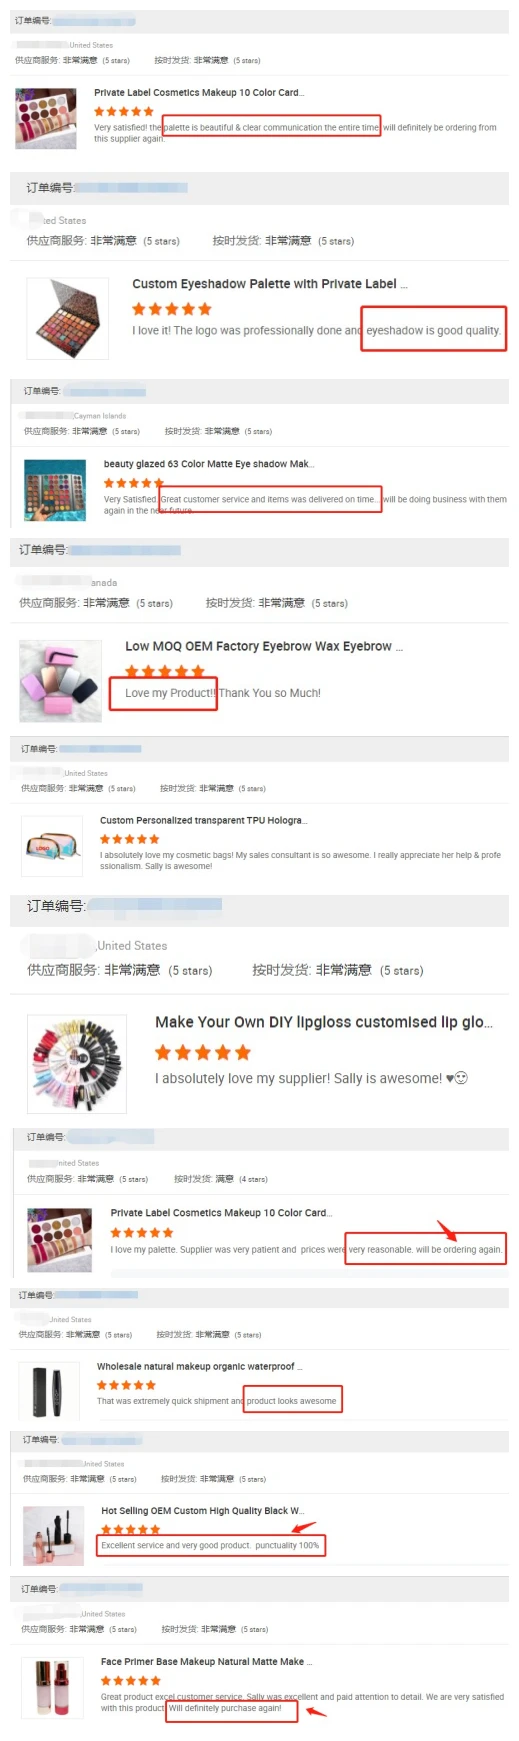The height and width of the screenshot is (1741, 519).
Task: Open the 10 Color Card palette thumbnail in the first review
Action: pyautogui.click(x=46, y=118)
